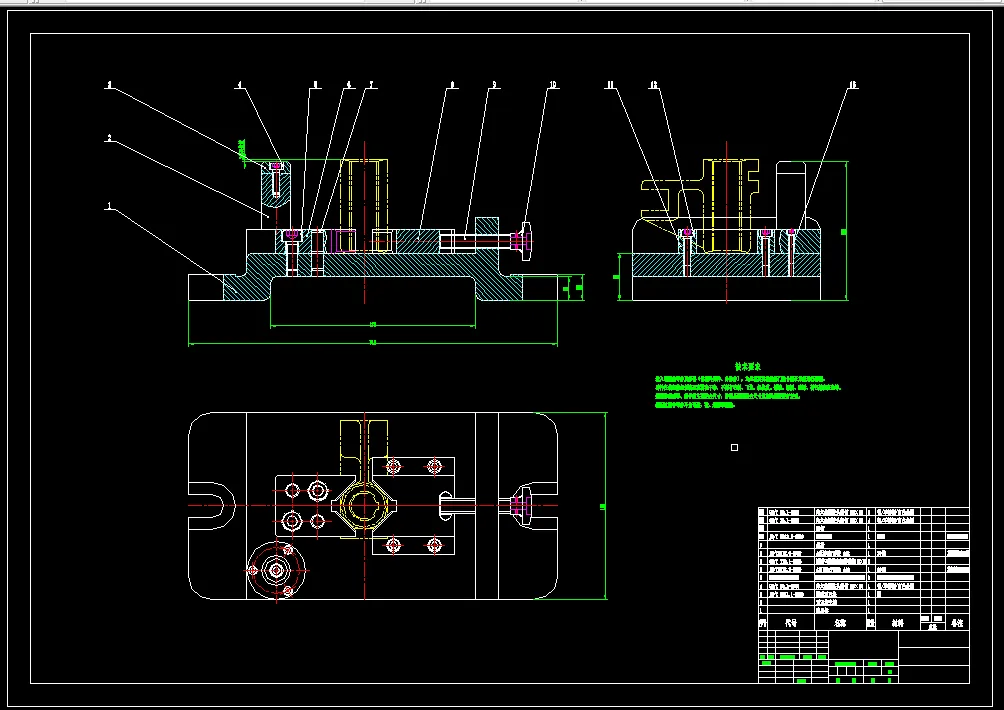Select part balloon number 2
Viewport: 1004px width, 710px height.
109,138
